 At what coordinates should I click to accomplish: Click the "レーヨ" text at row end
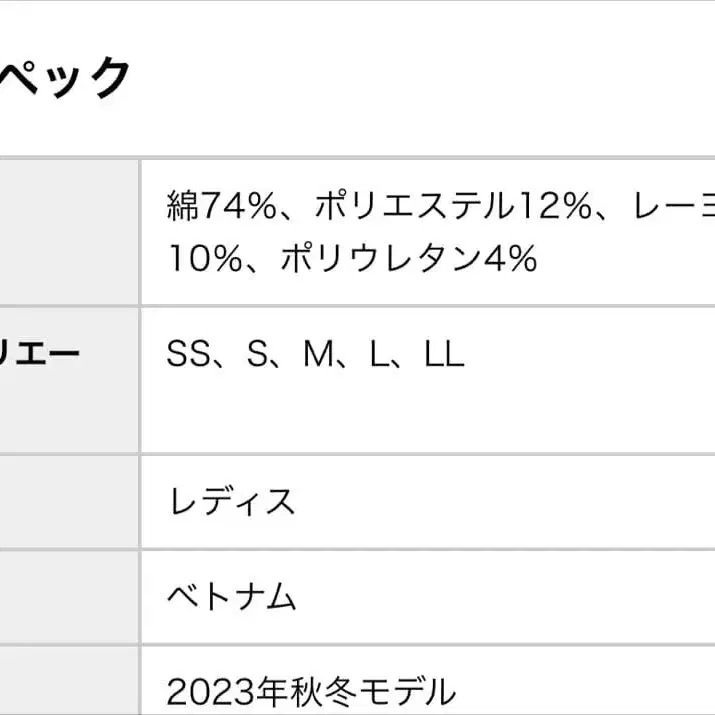[x=673, y=206]
